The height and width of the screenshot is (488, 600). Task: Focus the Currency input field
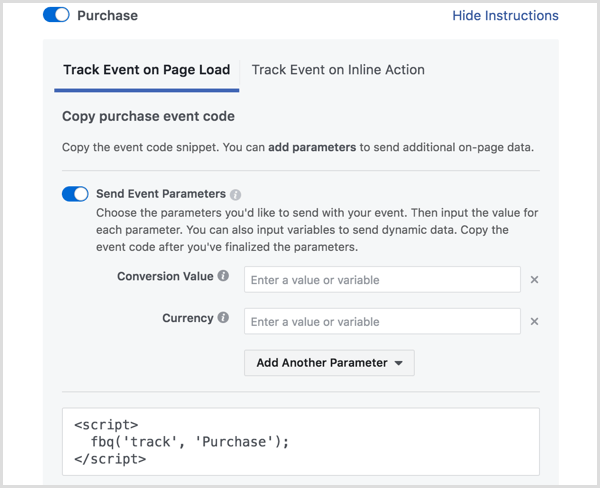point(382,322)
